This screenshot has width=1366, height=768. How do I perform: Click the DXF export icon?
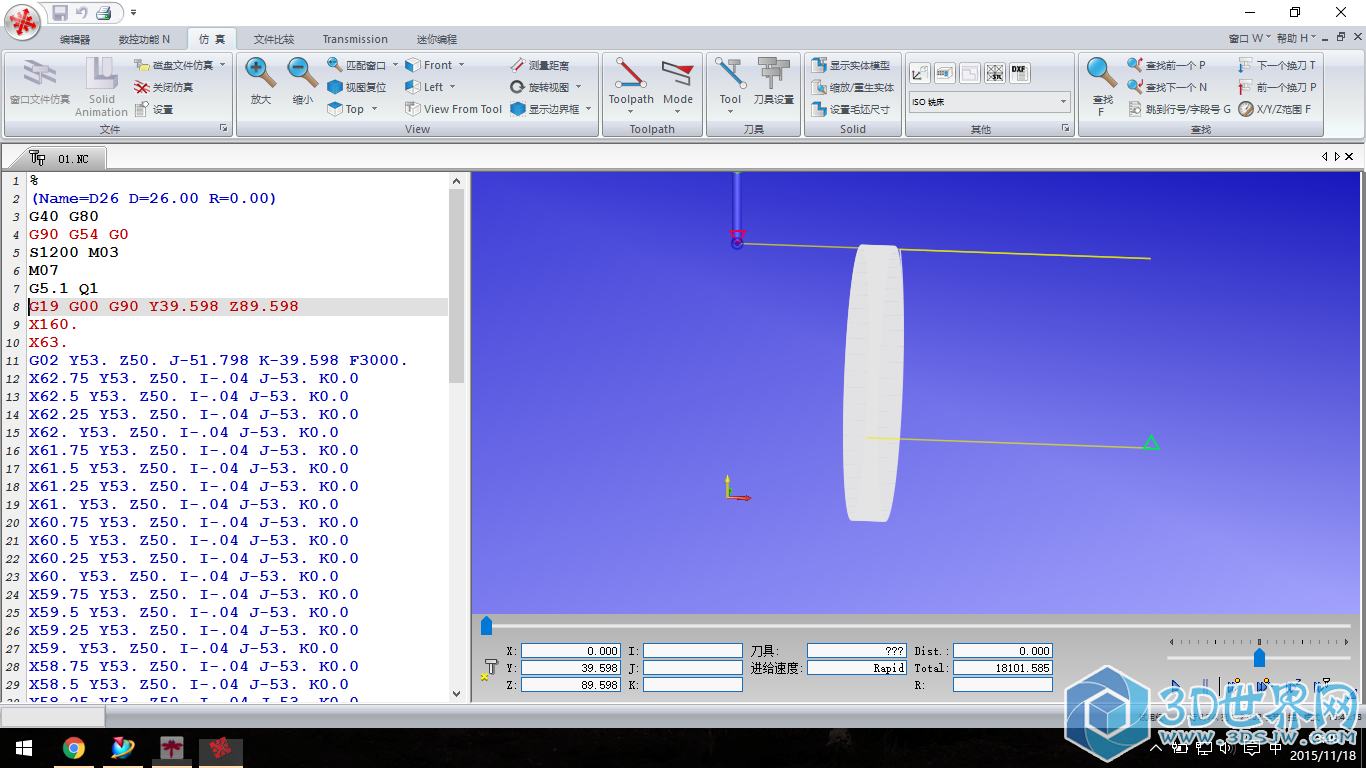[1019, 72]
